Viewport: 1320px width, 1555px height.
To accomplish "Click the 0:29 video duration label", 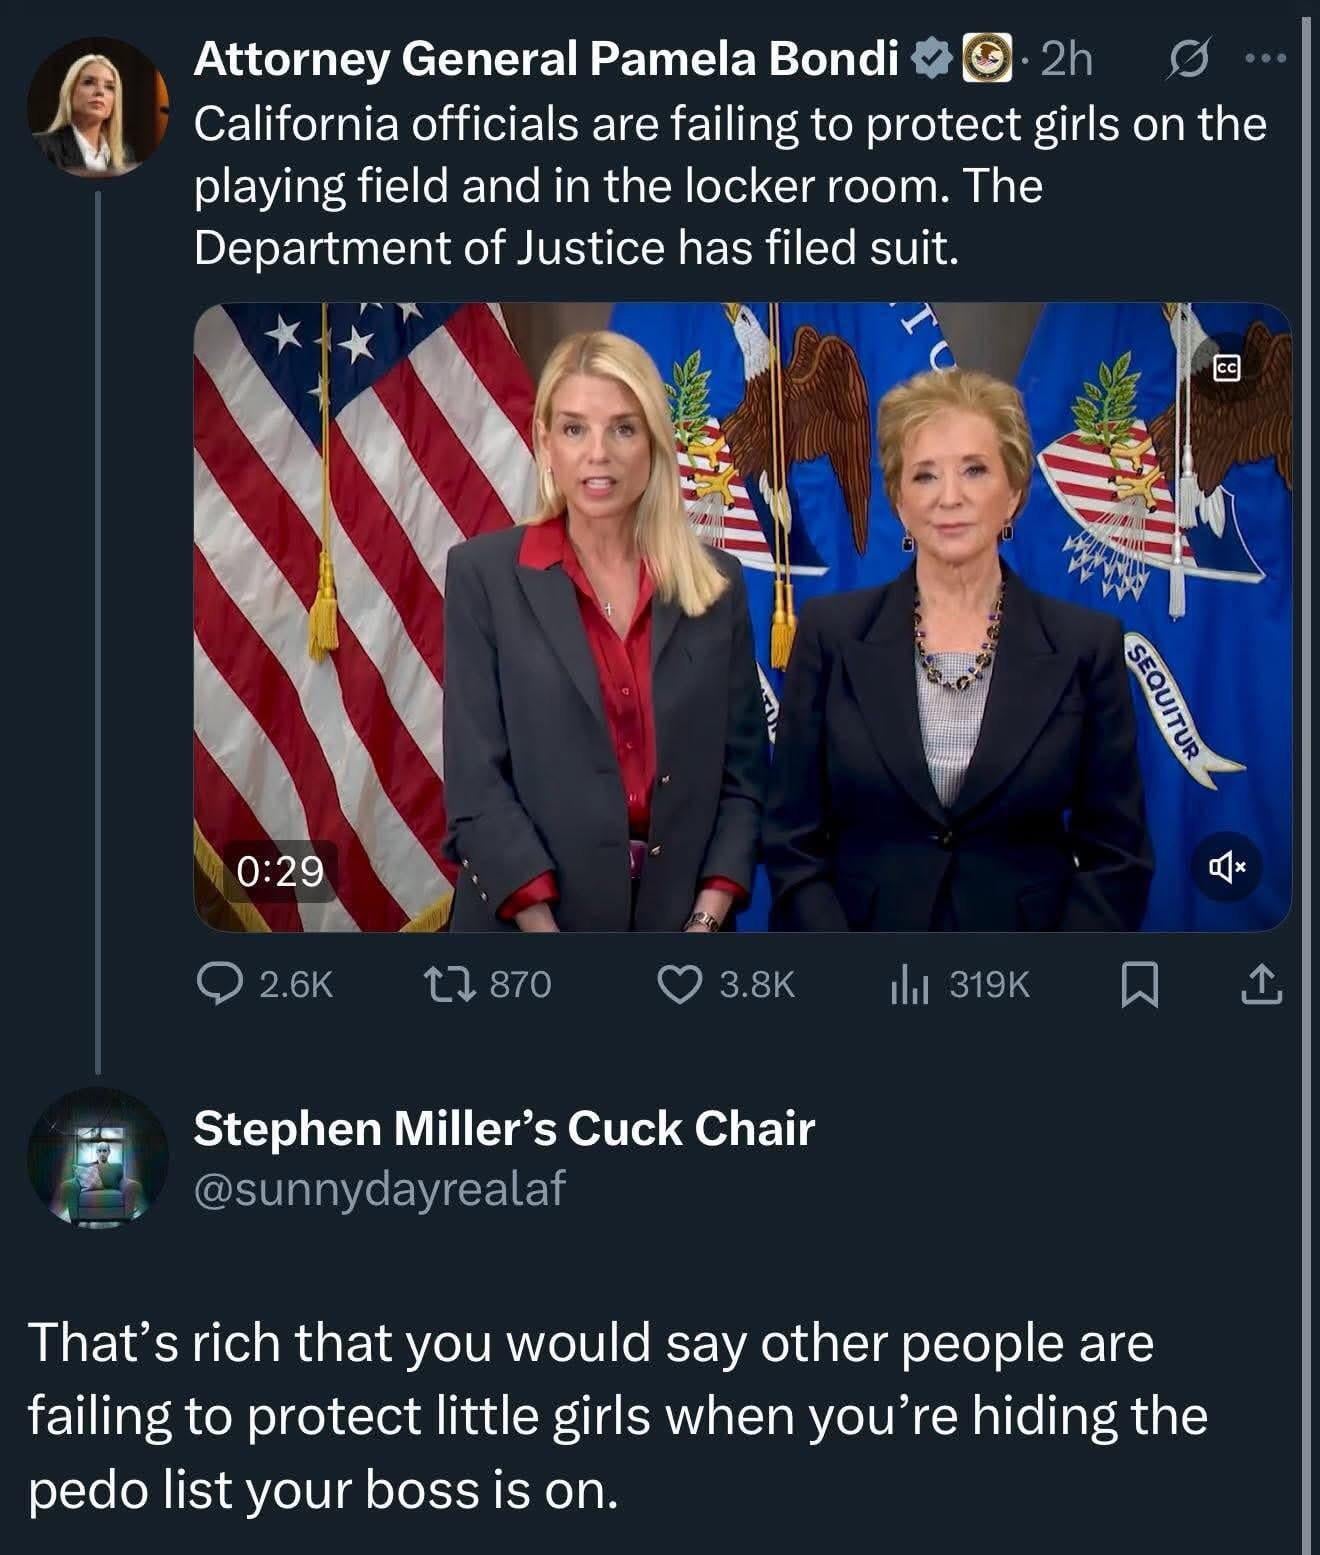I will tap(281, 872).
